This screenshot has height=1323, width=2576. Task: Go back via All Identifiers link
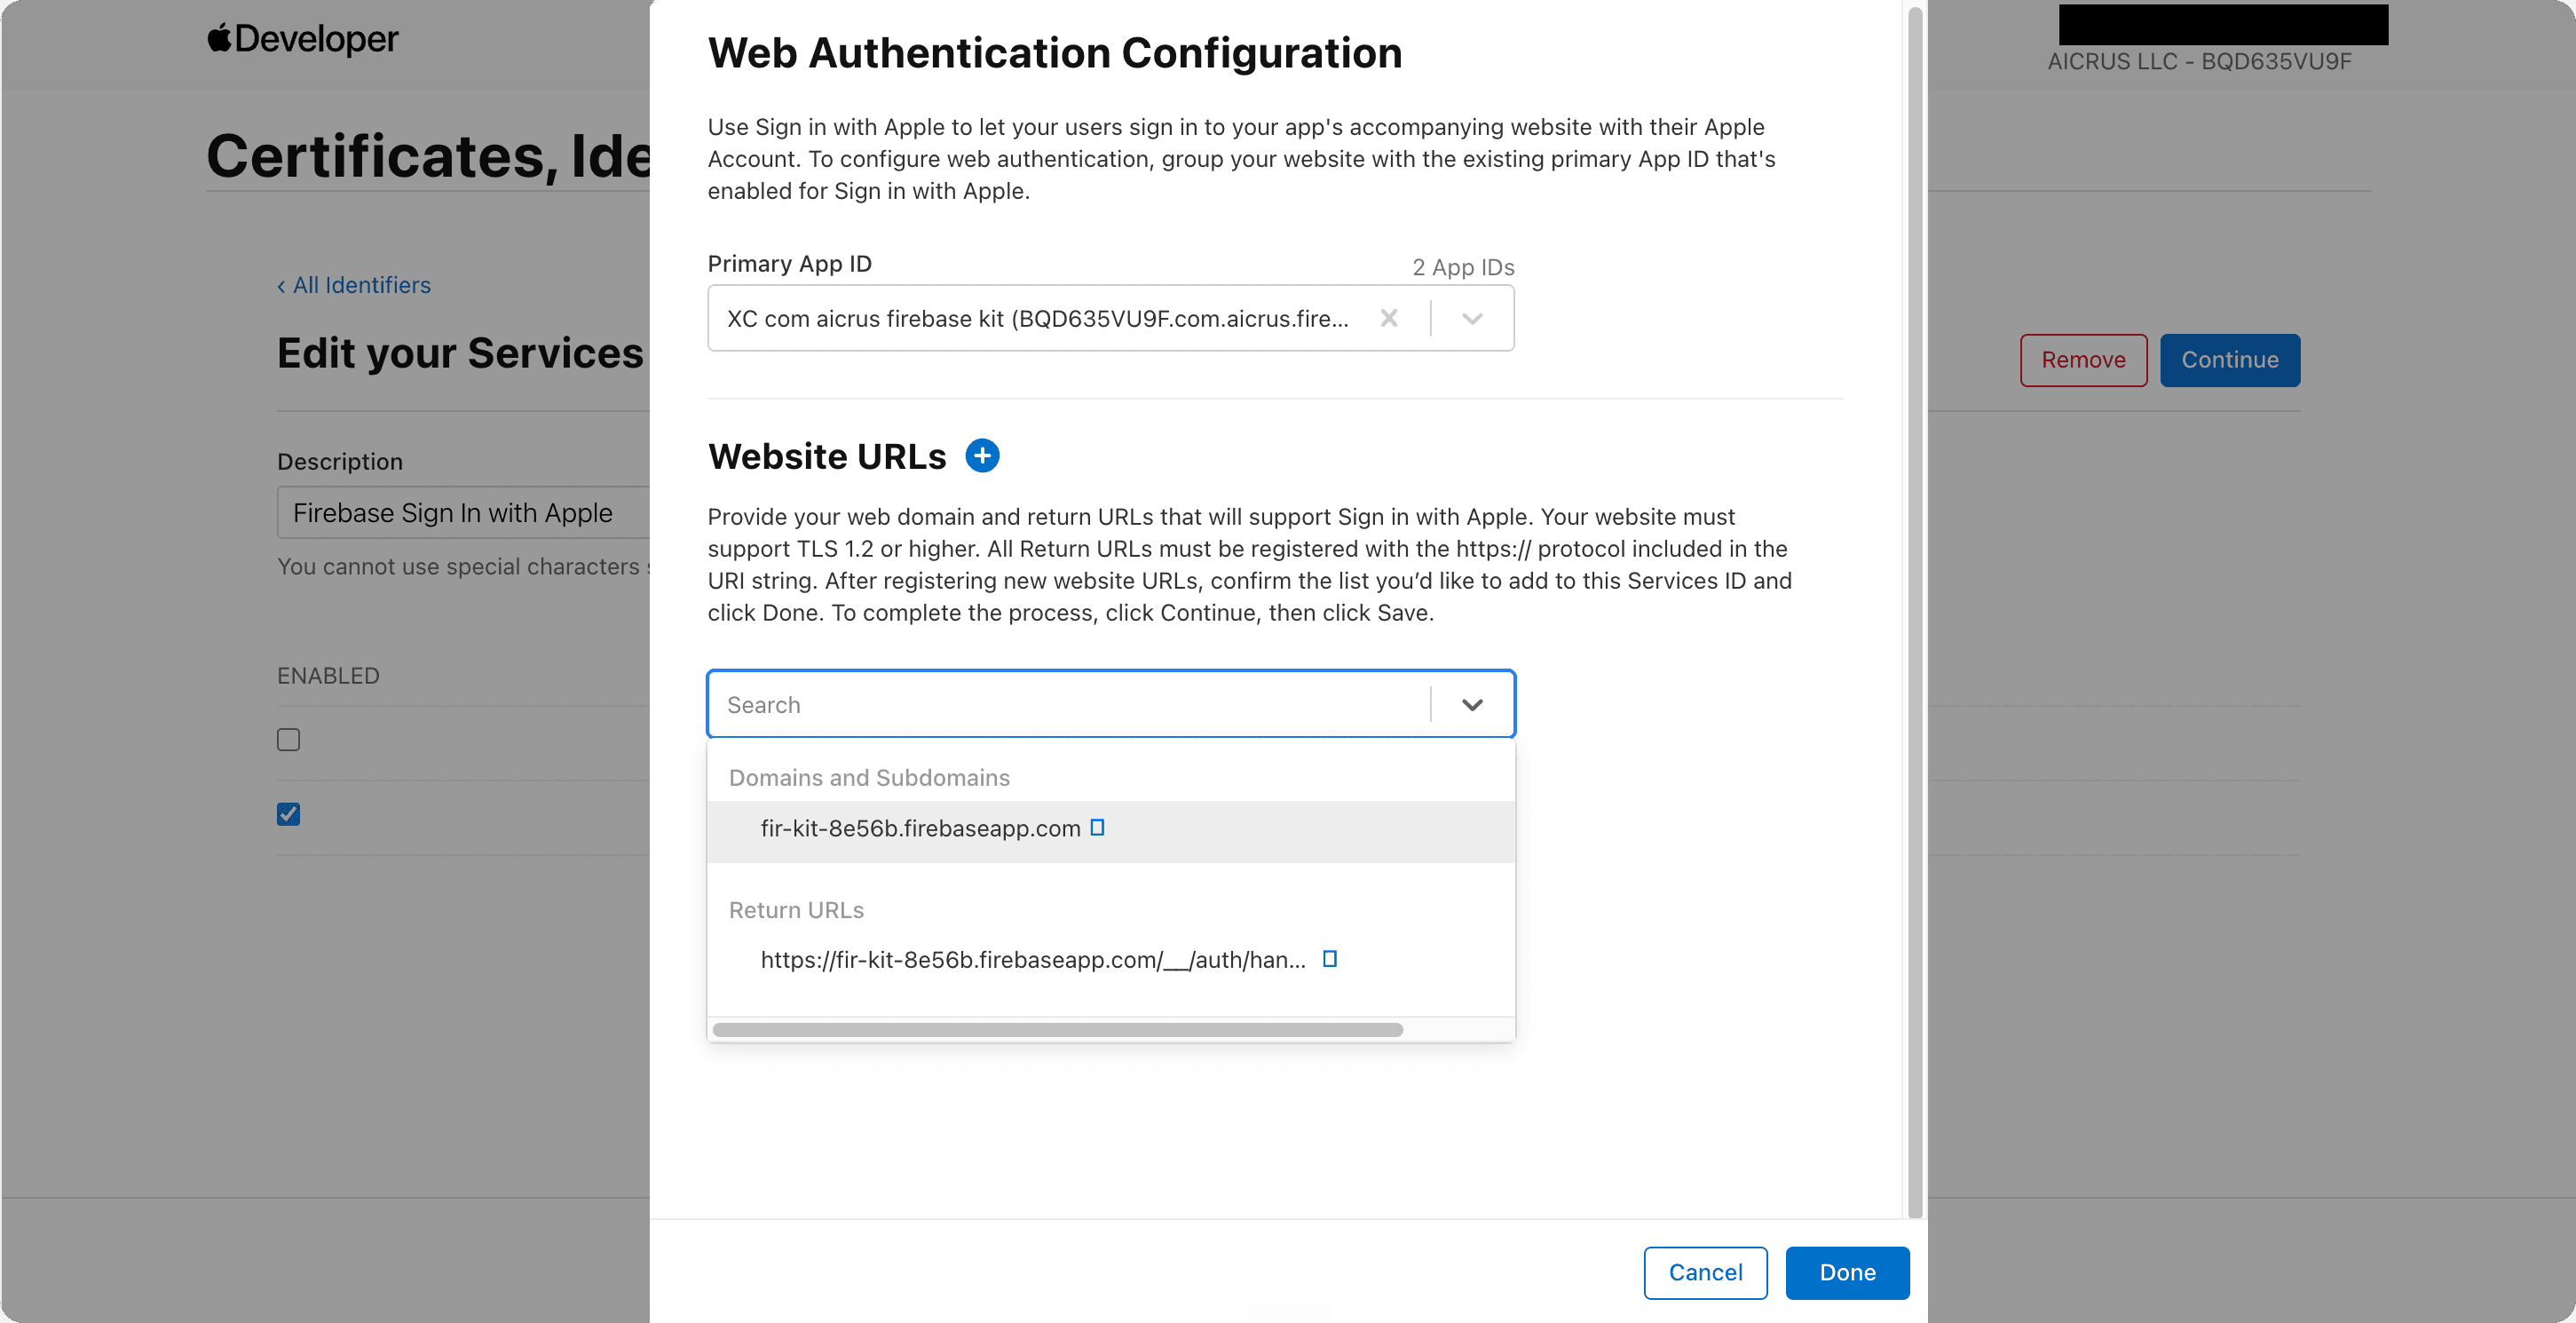[x=354, y=285]
